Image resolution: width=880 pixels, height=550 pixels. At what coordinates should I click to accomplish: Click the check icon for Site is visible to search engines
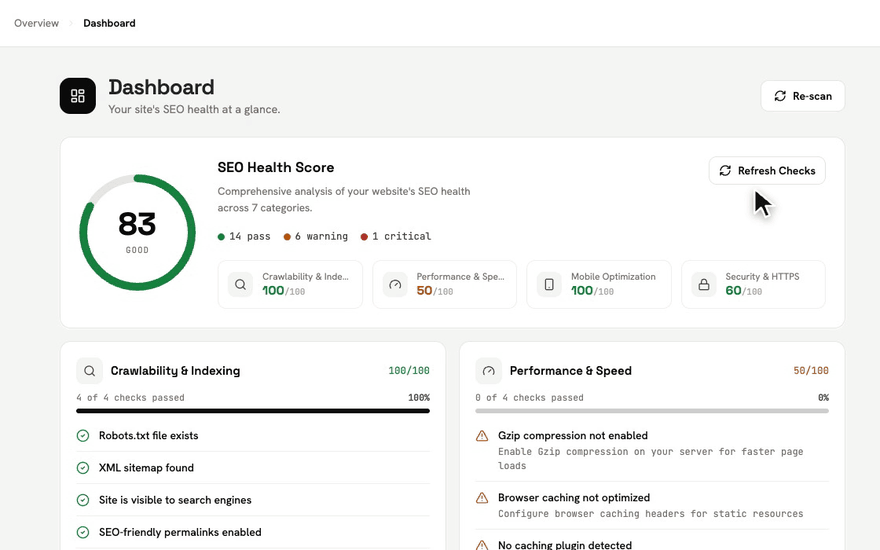click(x=82, y=500)
